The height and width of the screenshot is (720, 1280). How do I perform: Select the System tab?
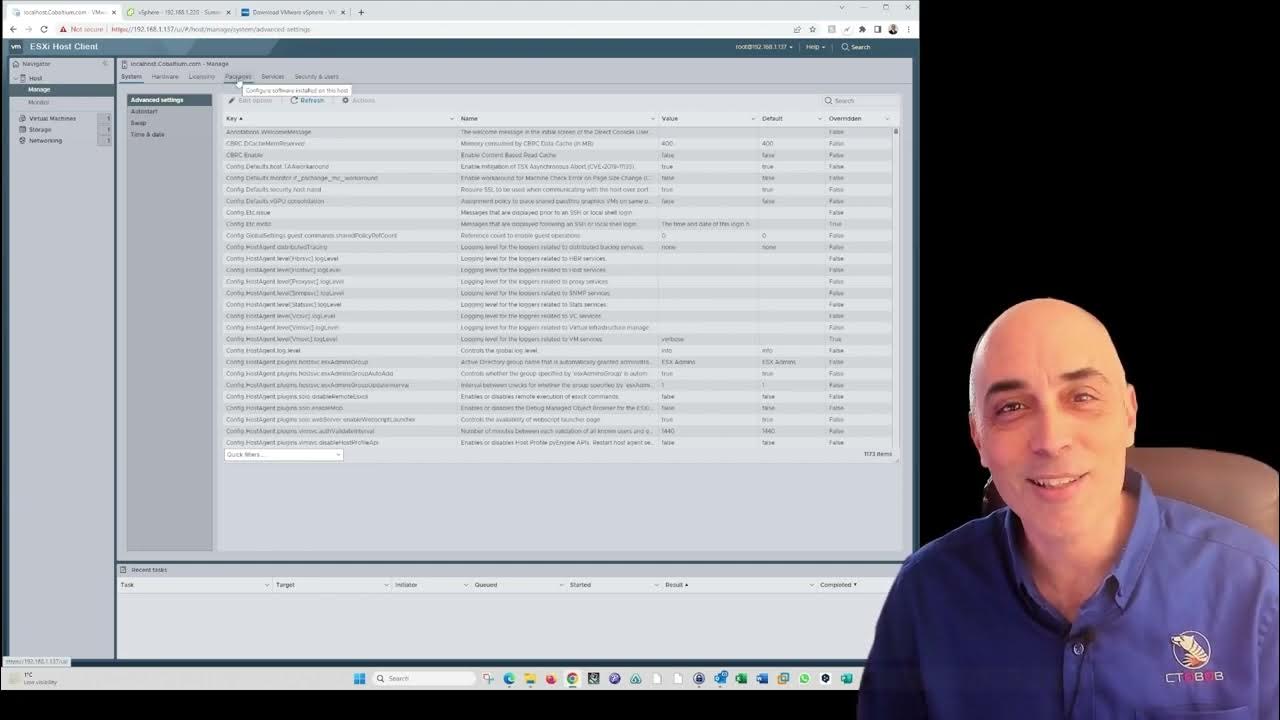point(131,76)
